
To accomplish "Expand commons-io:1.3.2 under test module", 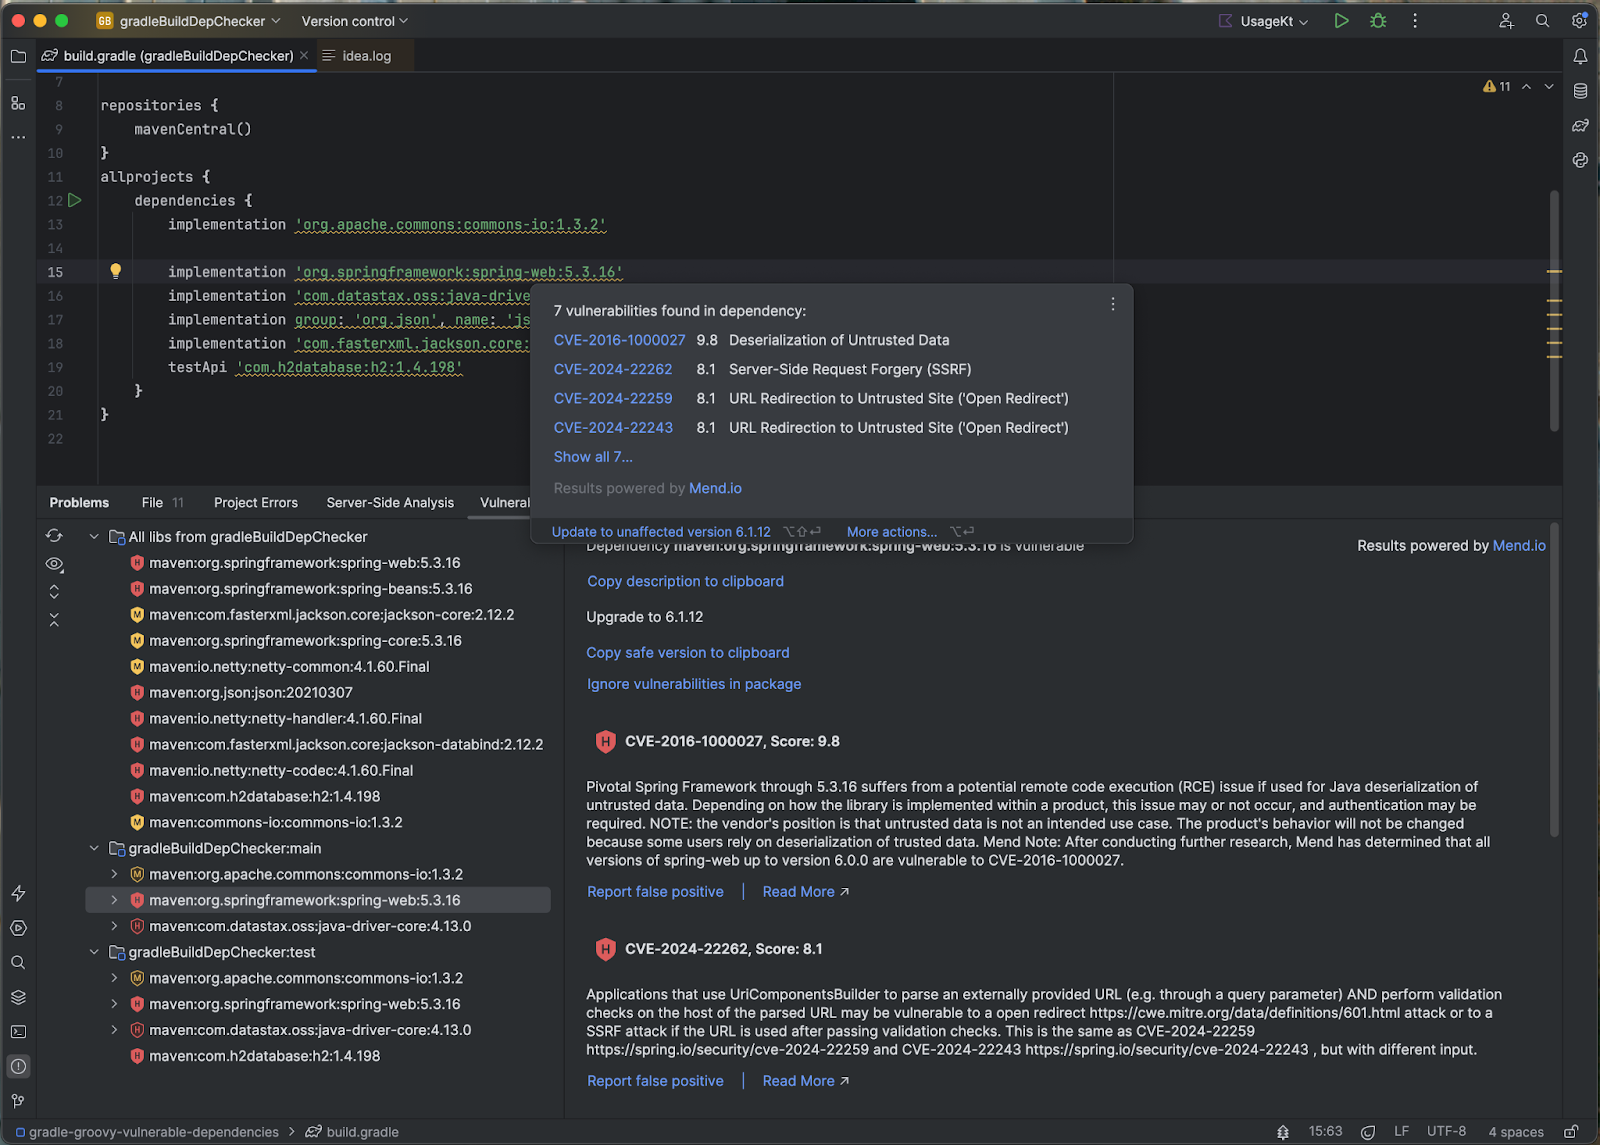I will (x=114, y=978).
